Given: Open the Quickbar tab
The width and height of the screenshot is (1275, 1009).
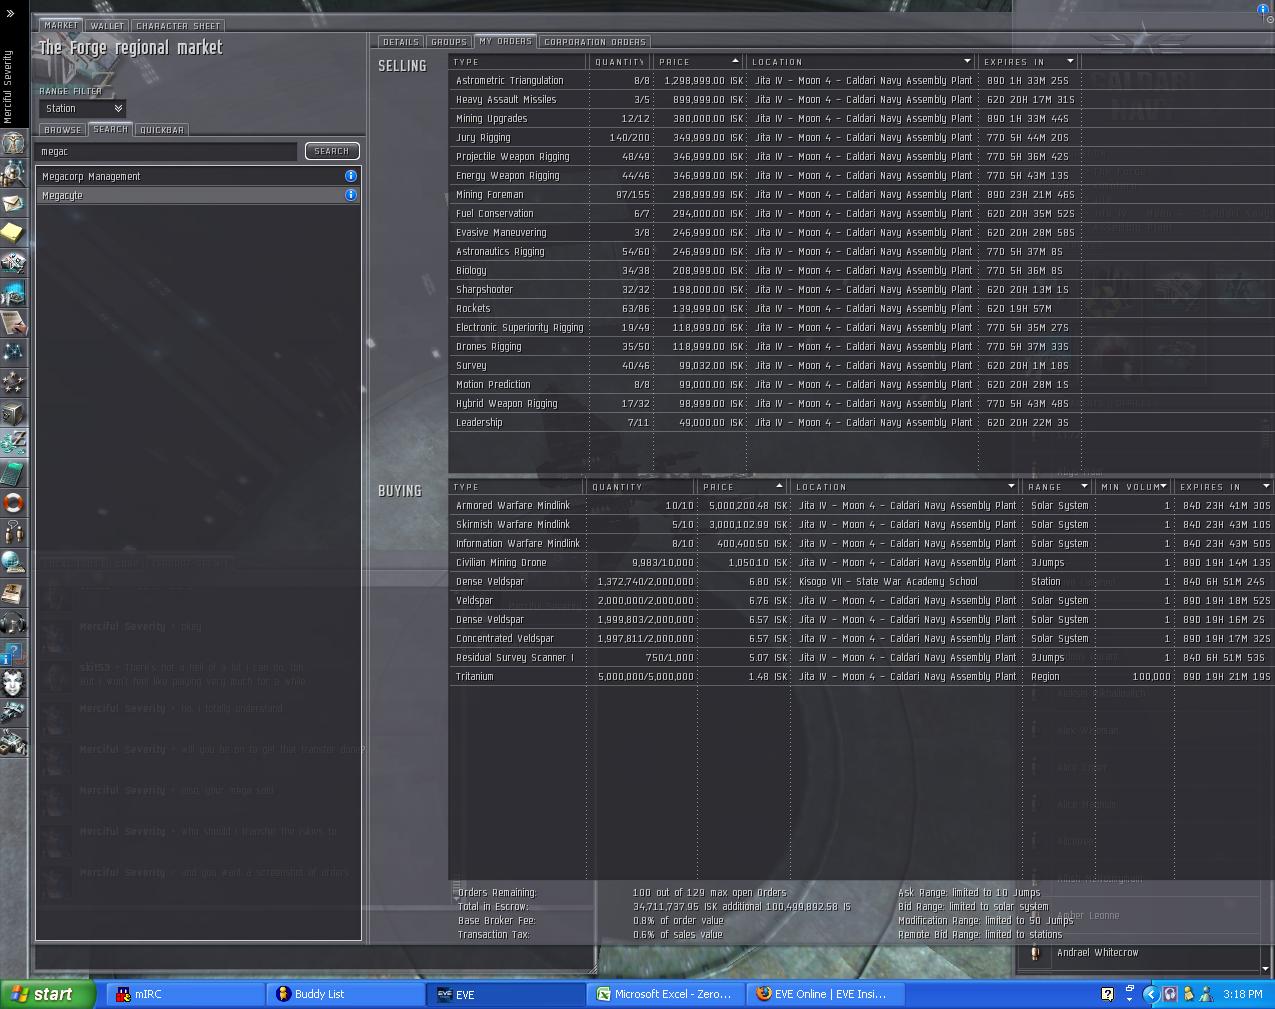Looking at the screenshot, I should click(x=161, y=130).
